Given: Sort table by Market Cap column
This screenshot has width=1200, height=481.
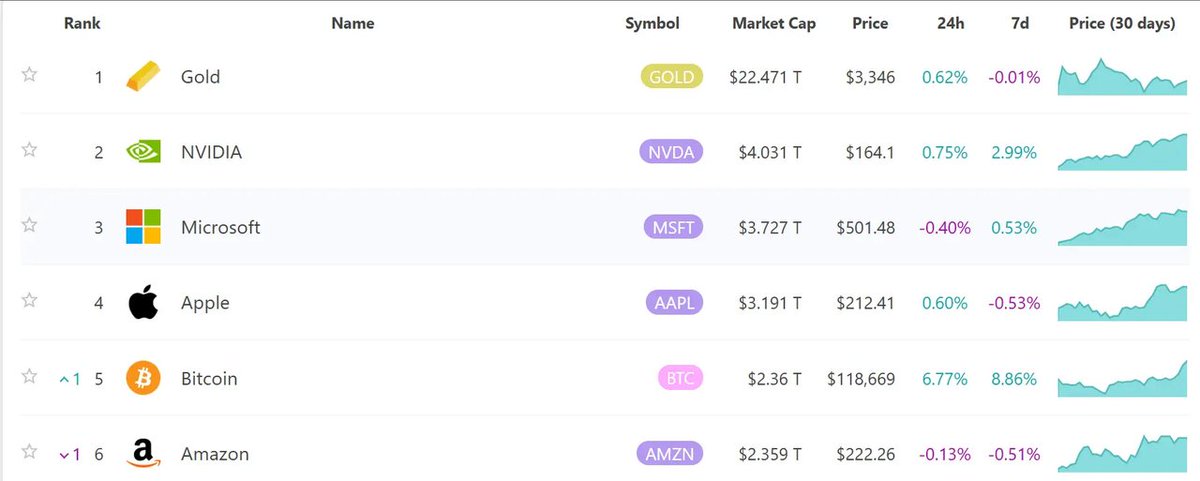Looking at the screenshot, I should tap(773, 24).
